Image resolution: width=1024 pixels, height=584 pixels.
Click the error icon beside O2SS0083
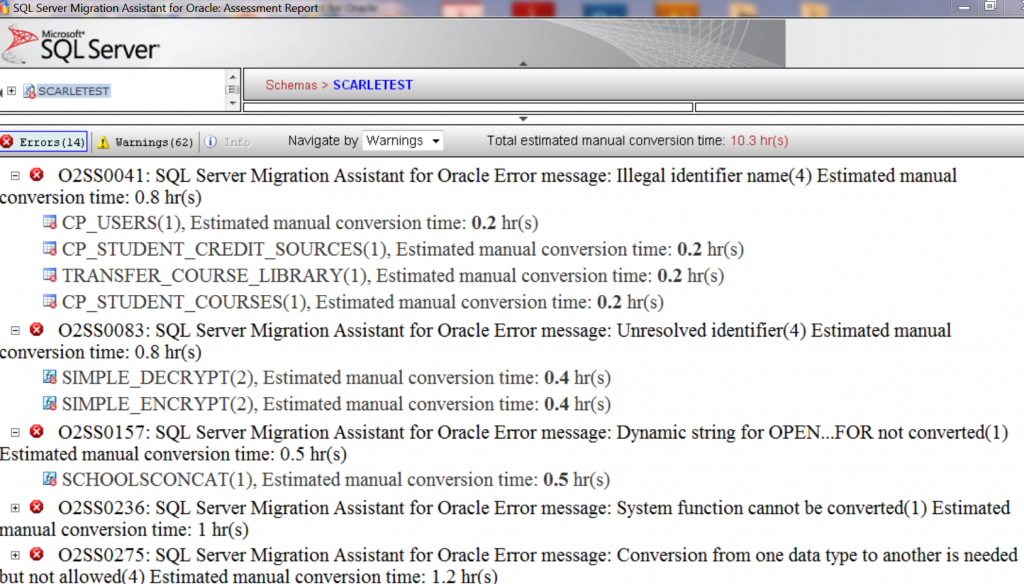click(x=37, y=330)
